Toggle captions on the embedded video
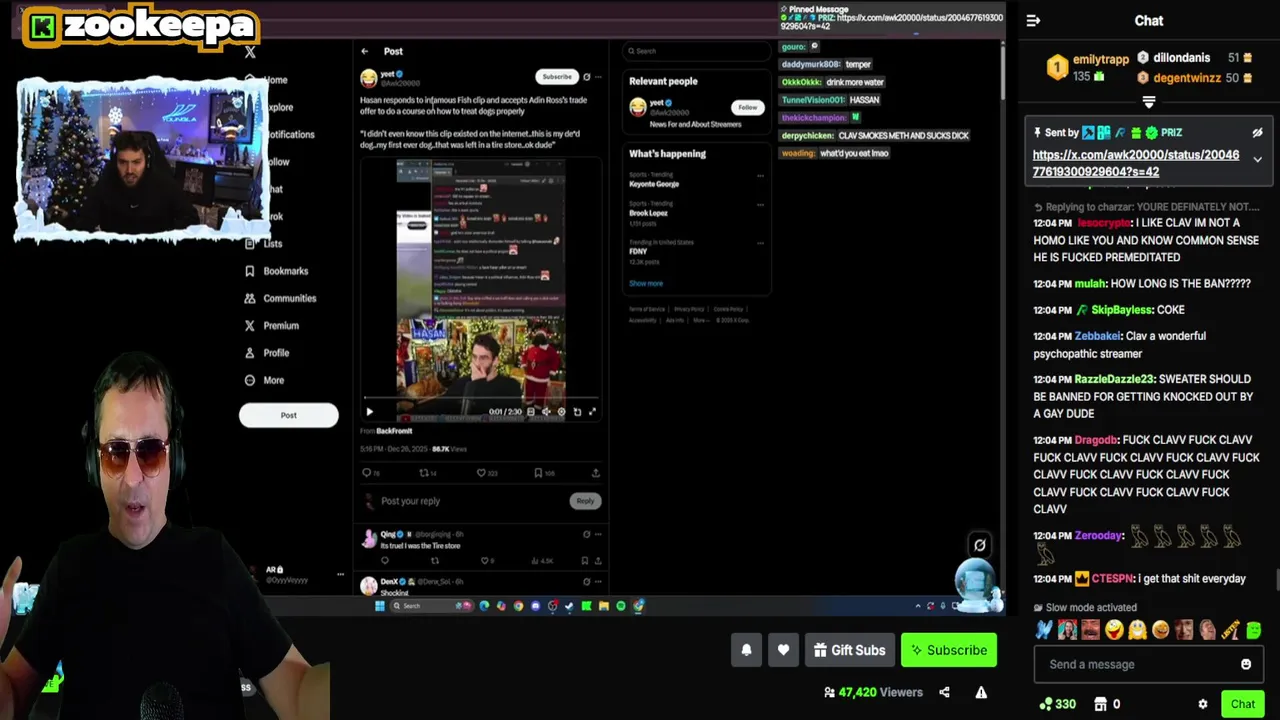 [x=531, y=411]
